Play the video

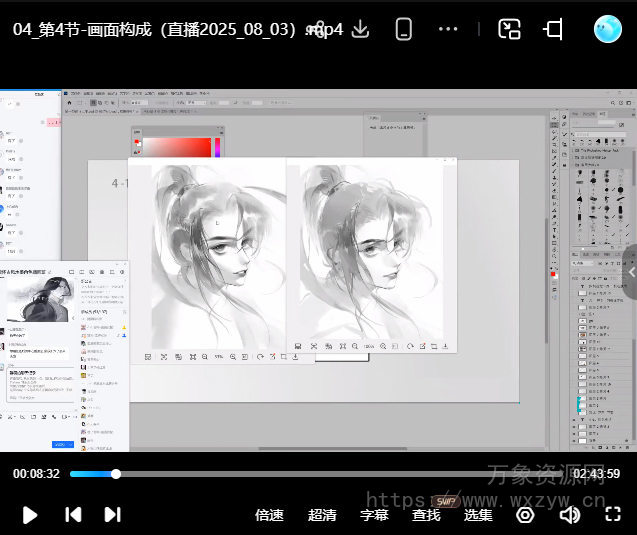(30, 515)
